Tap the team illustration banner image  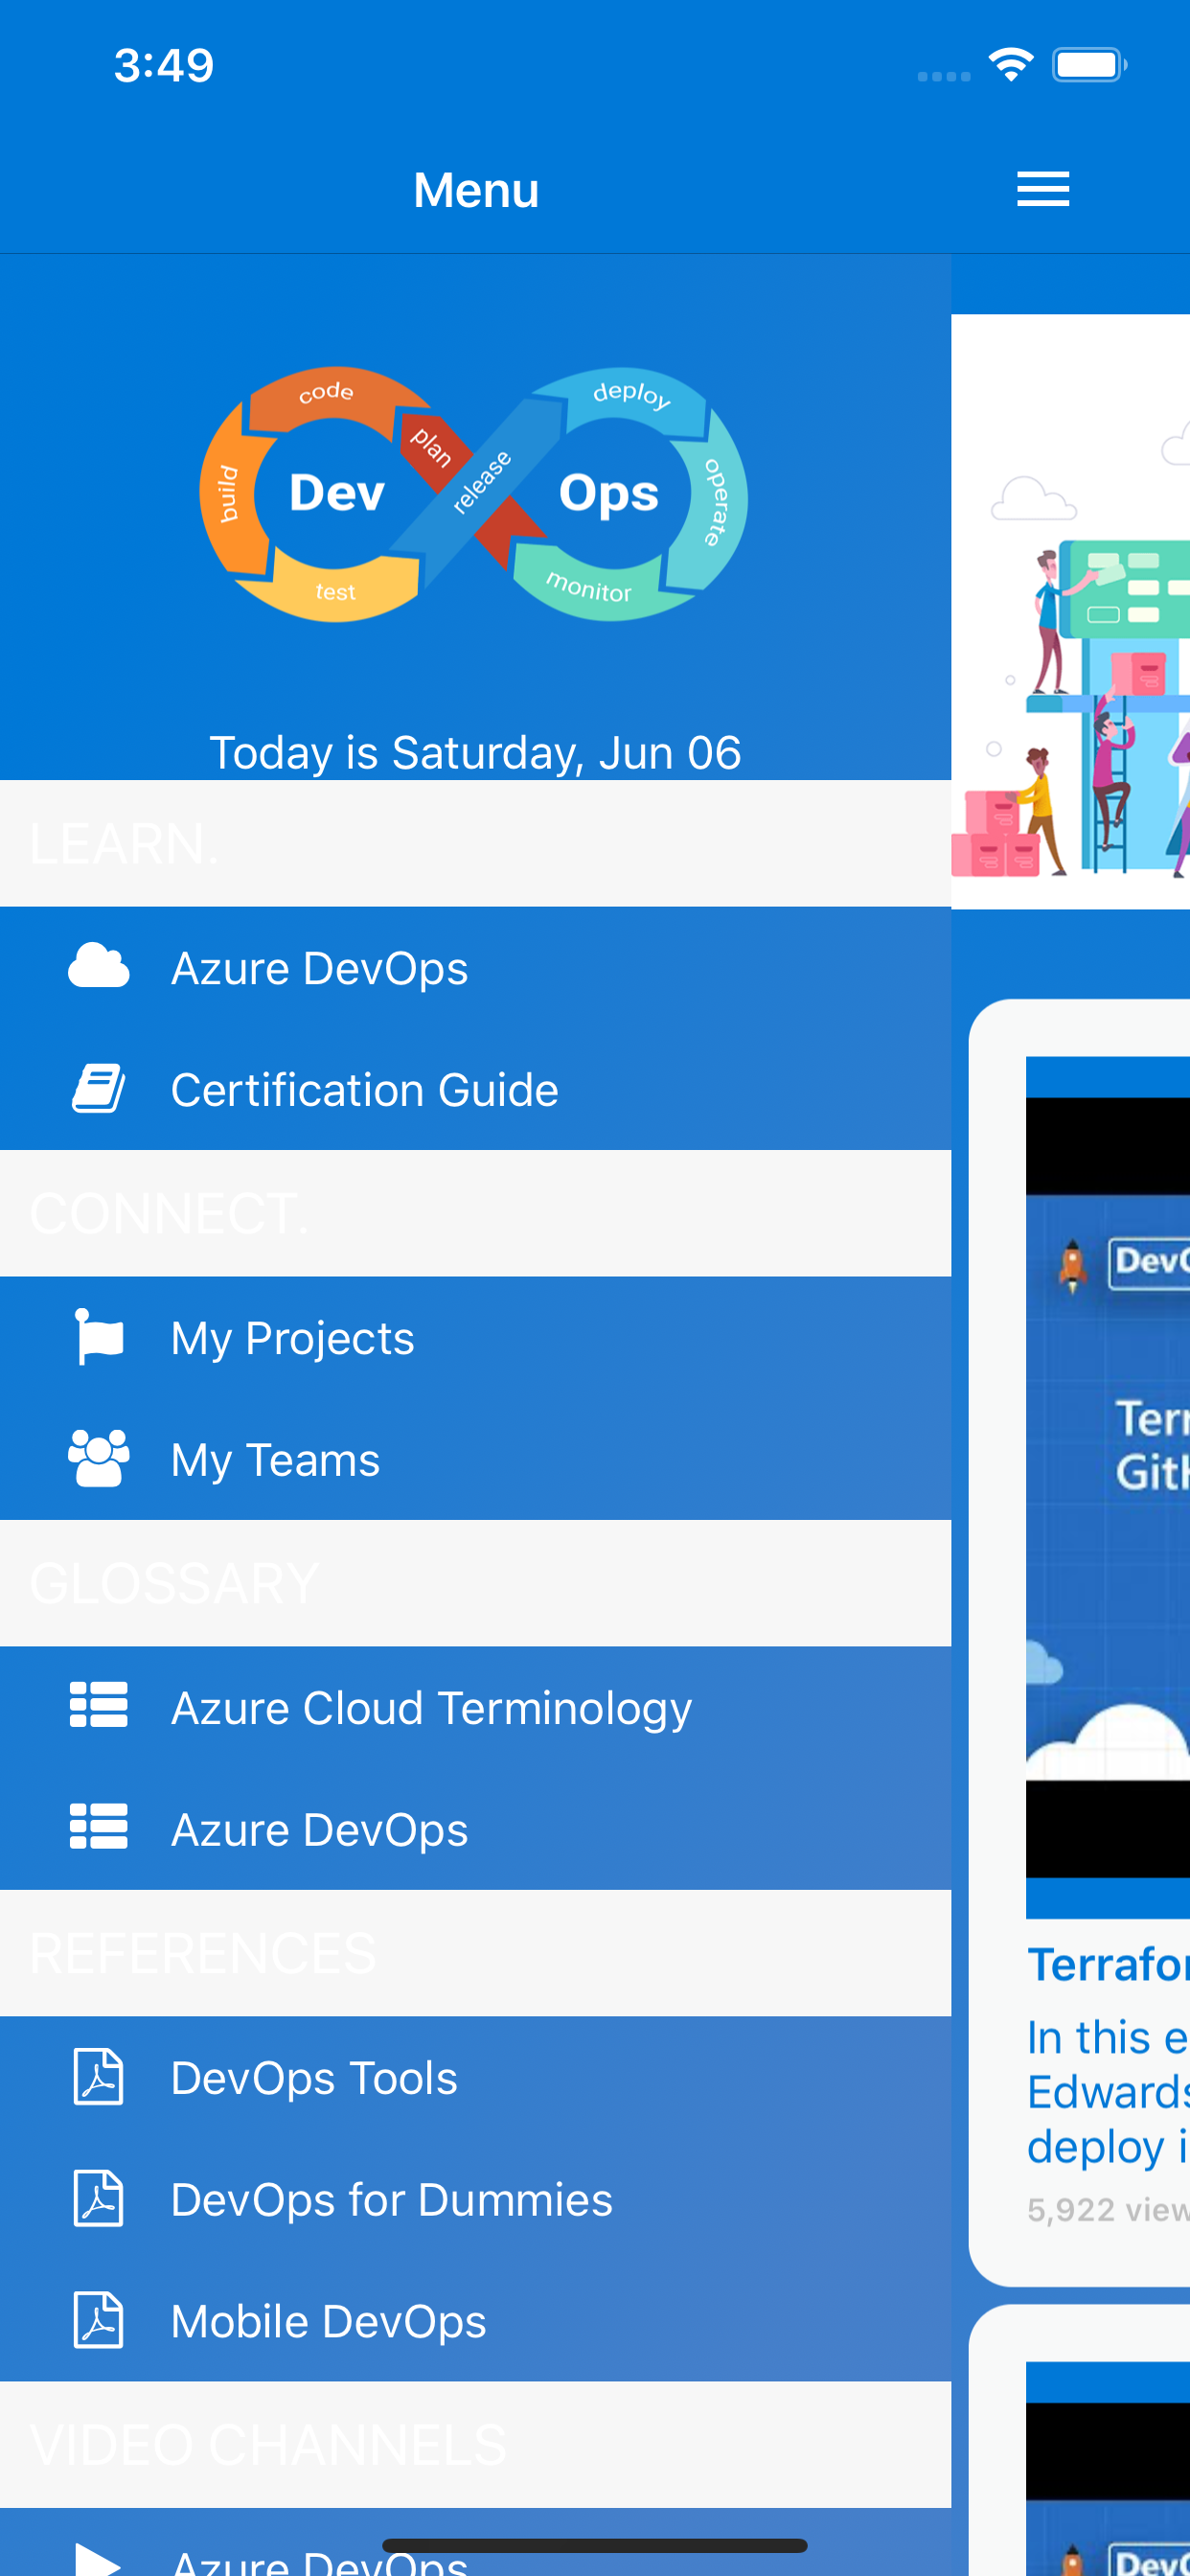pyautogui.click(x=1070, y=611)
